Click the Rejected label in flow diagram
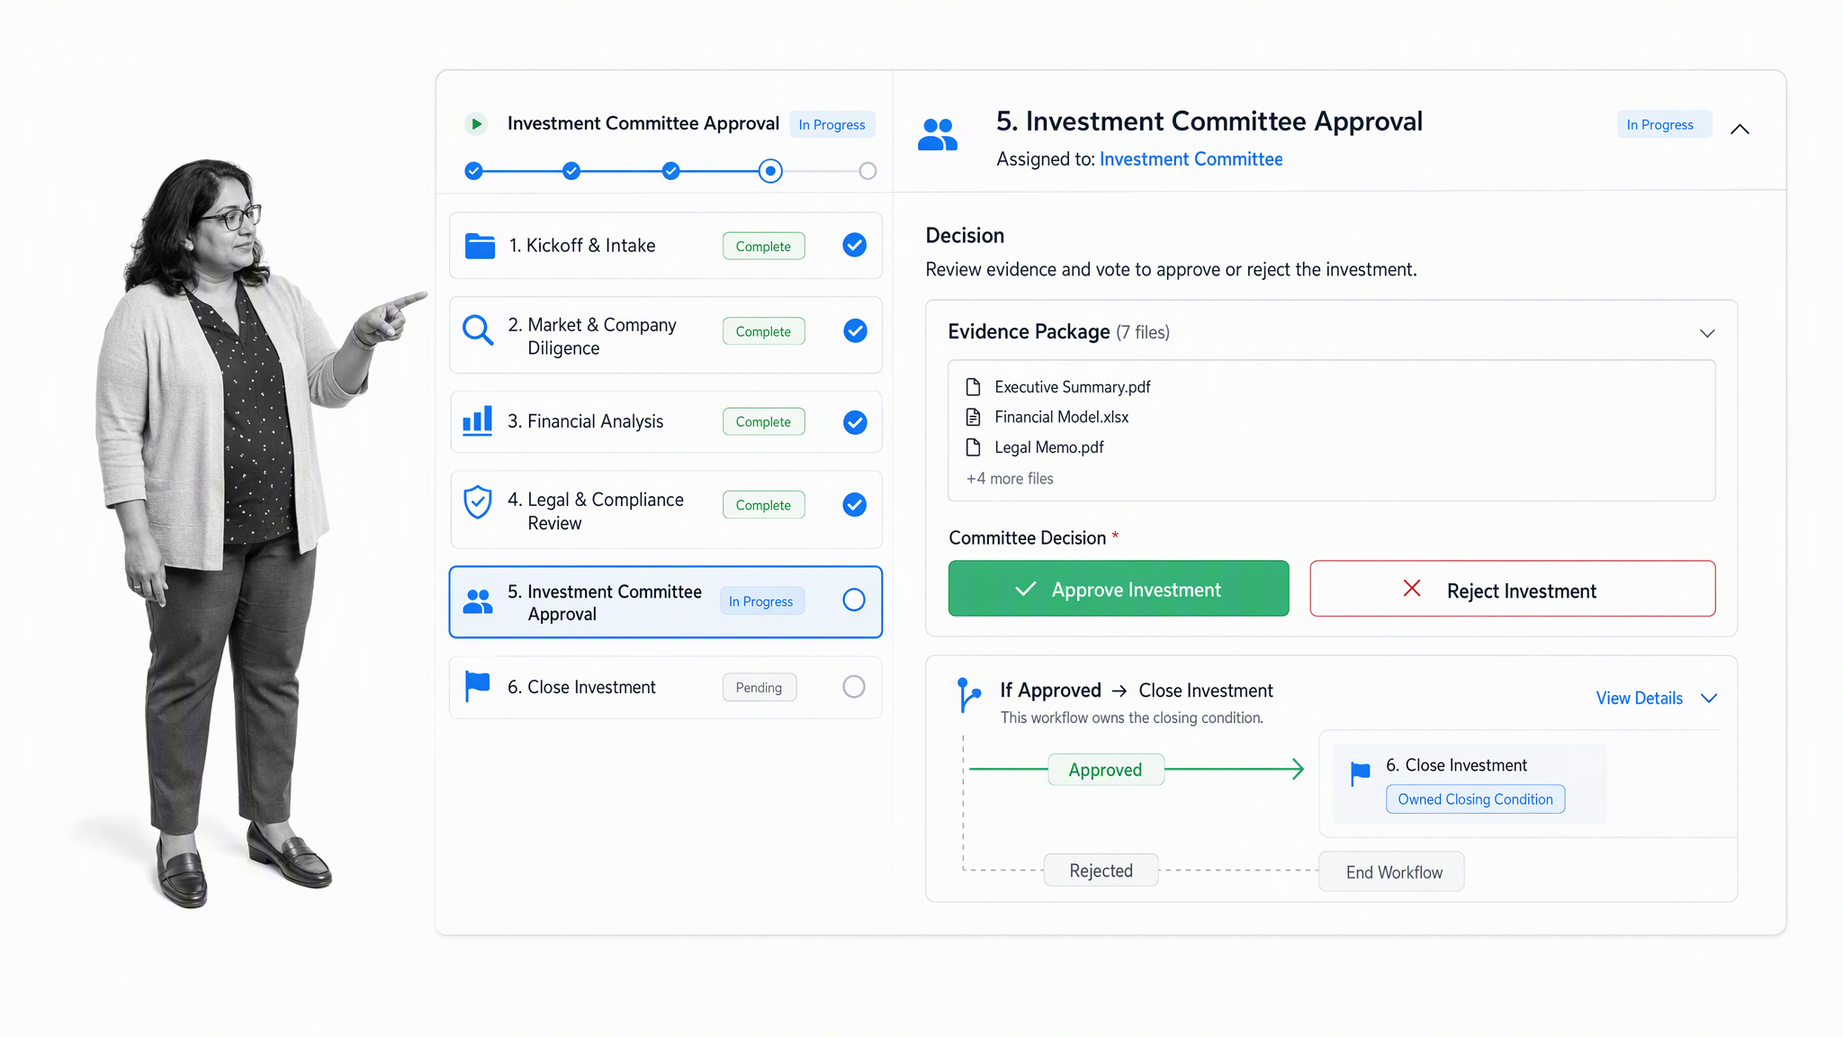Viewport: 1843px width, 1037px height. pyautogui.click(x=1101, y=871)
